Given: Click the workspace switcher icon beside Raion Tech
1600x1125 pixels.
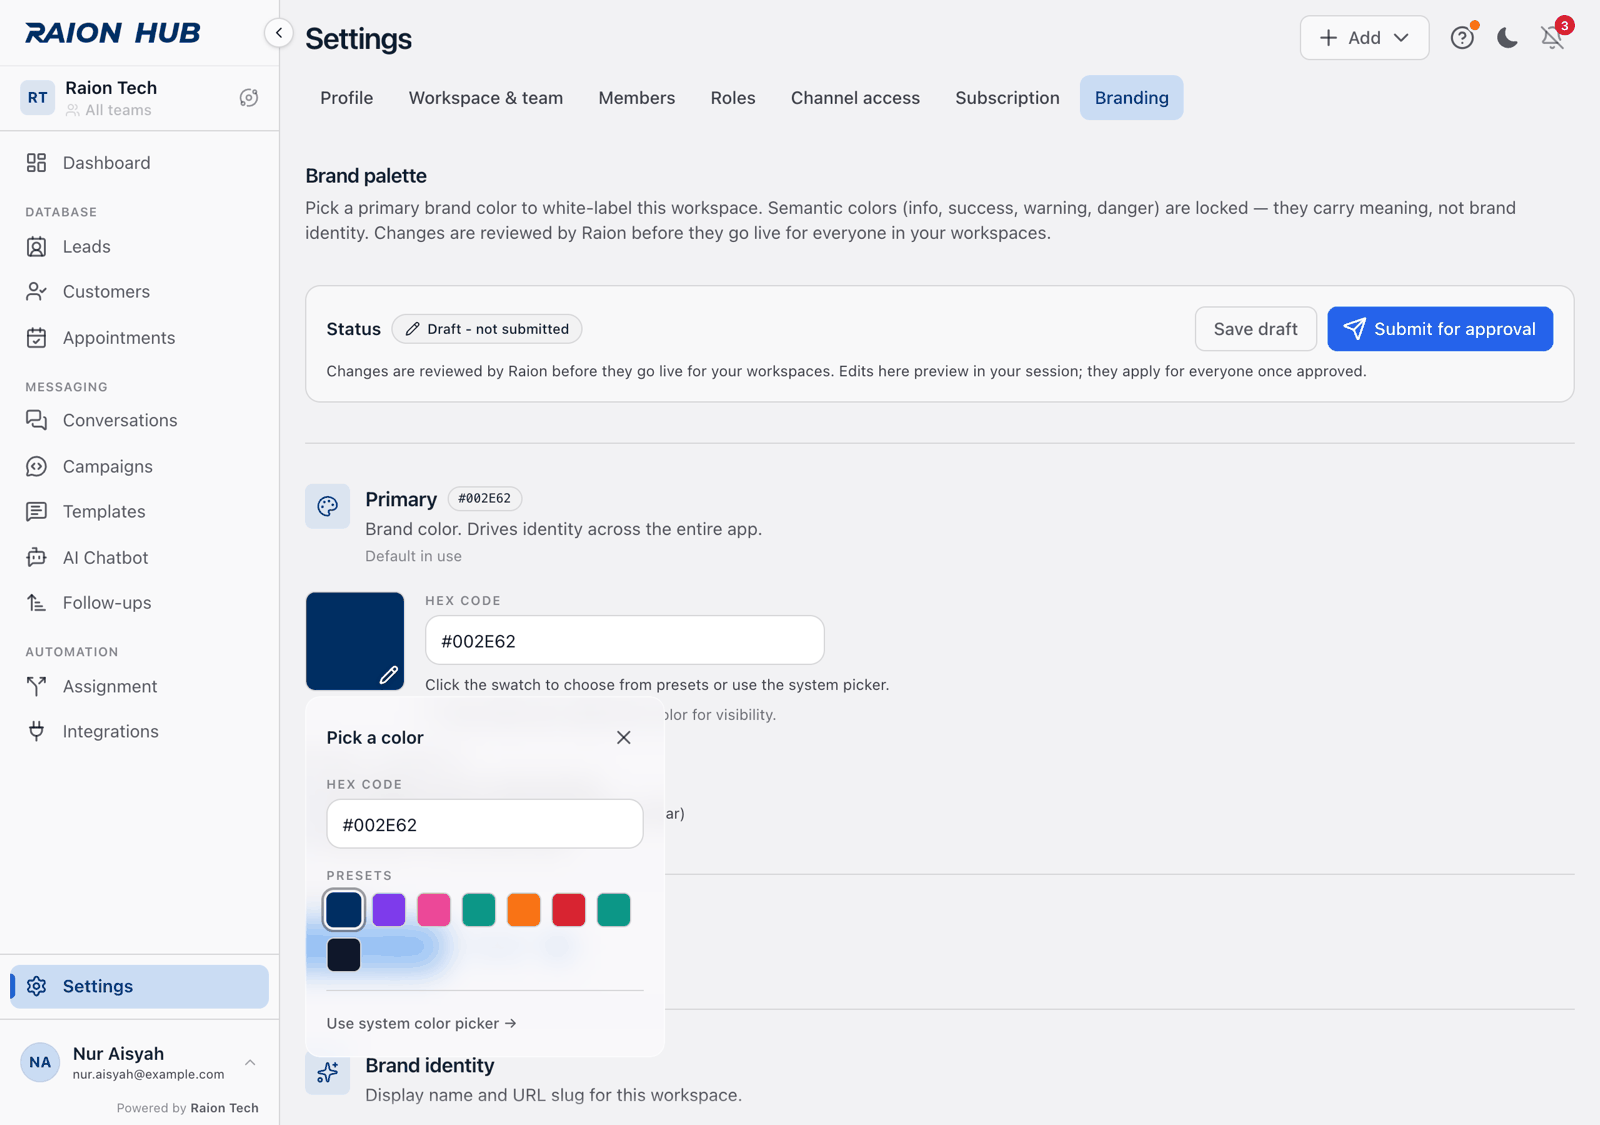Looking at the screenshot, I should [x=249, y=98].
